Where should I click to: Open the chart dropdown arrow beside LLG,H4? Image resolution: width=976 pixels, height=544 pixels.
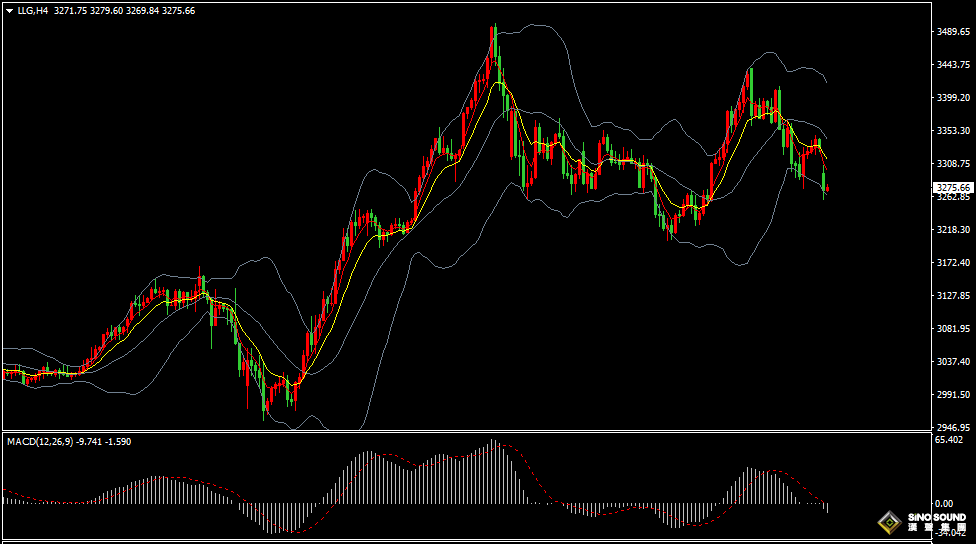tap(9, 10)
